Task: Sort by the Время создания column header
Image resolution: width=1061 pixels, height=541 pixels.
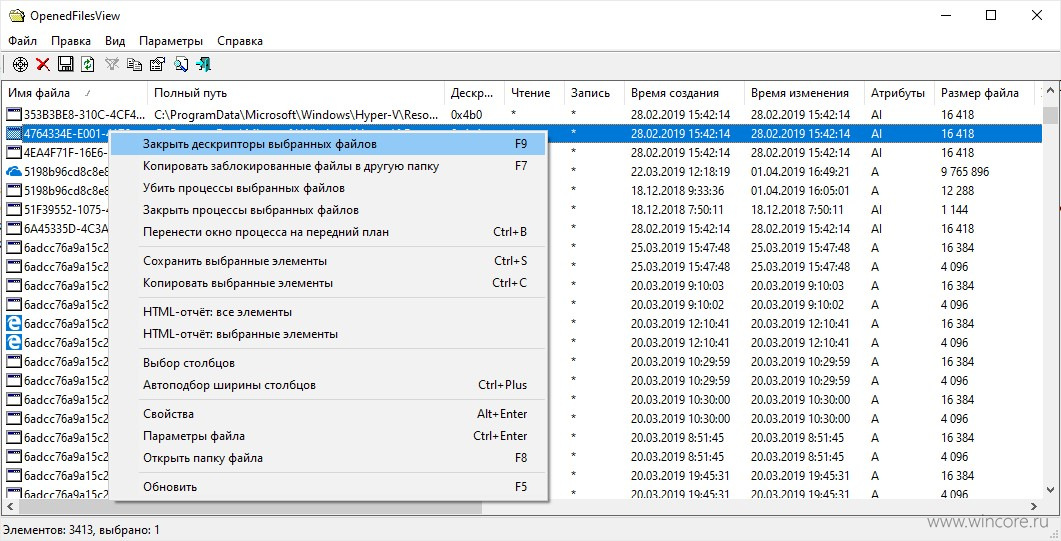Action: coord(684,93)
